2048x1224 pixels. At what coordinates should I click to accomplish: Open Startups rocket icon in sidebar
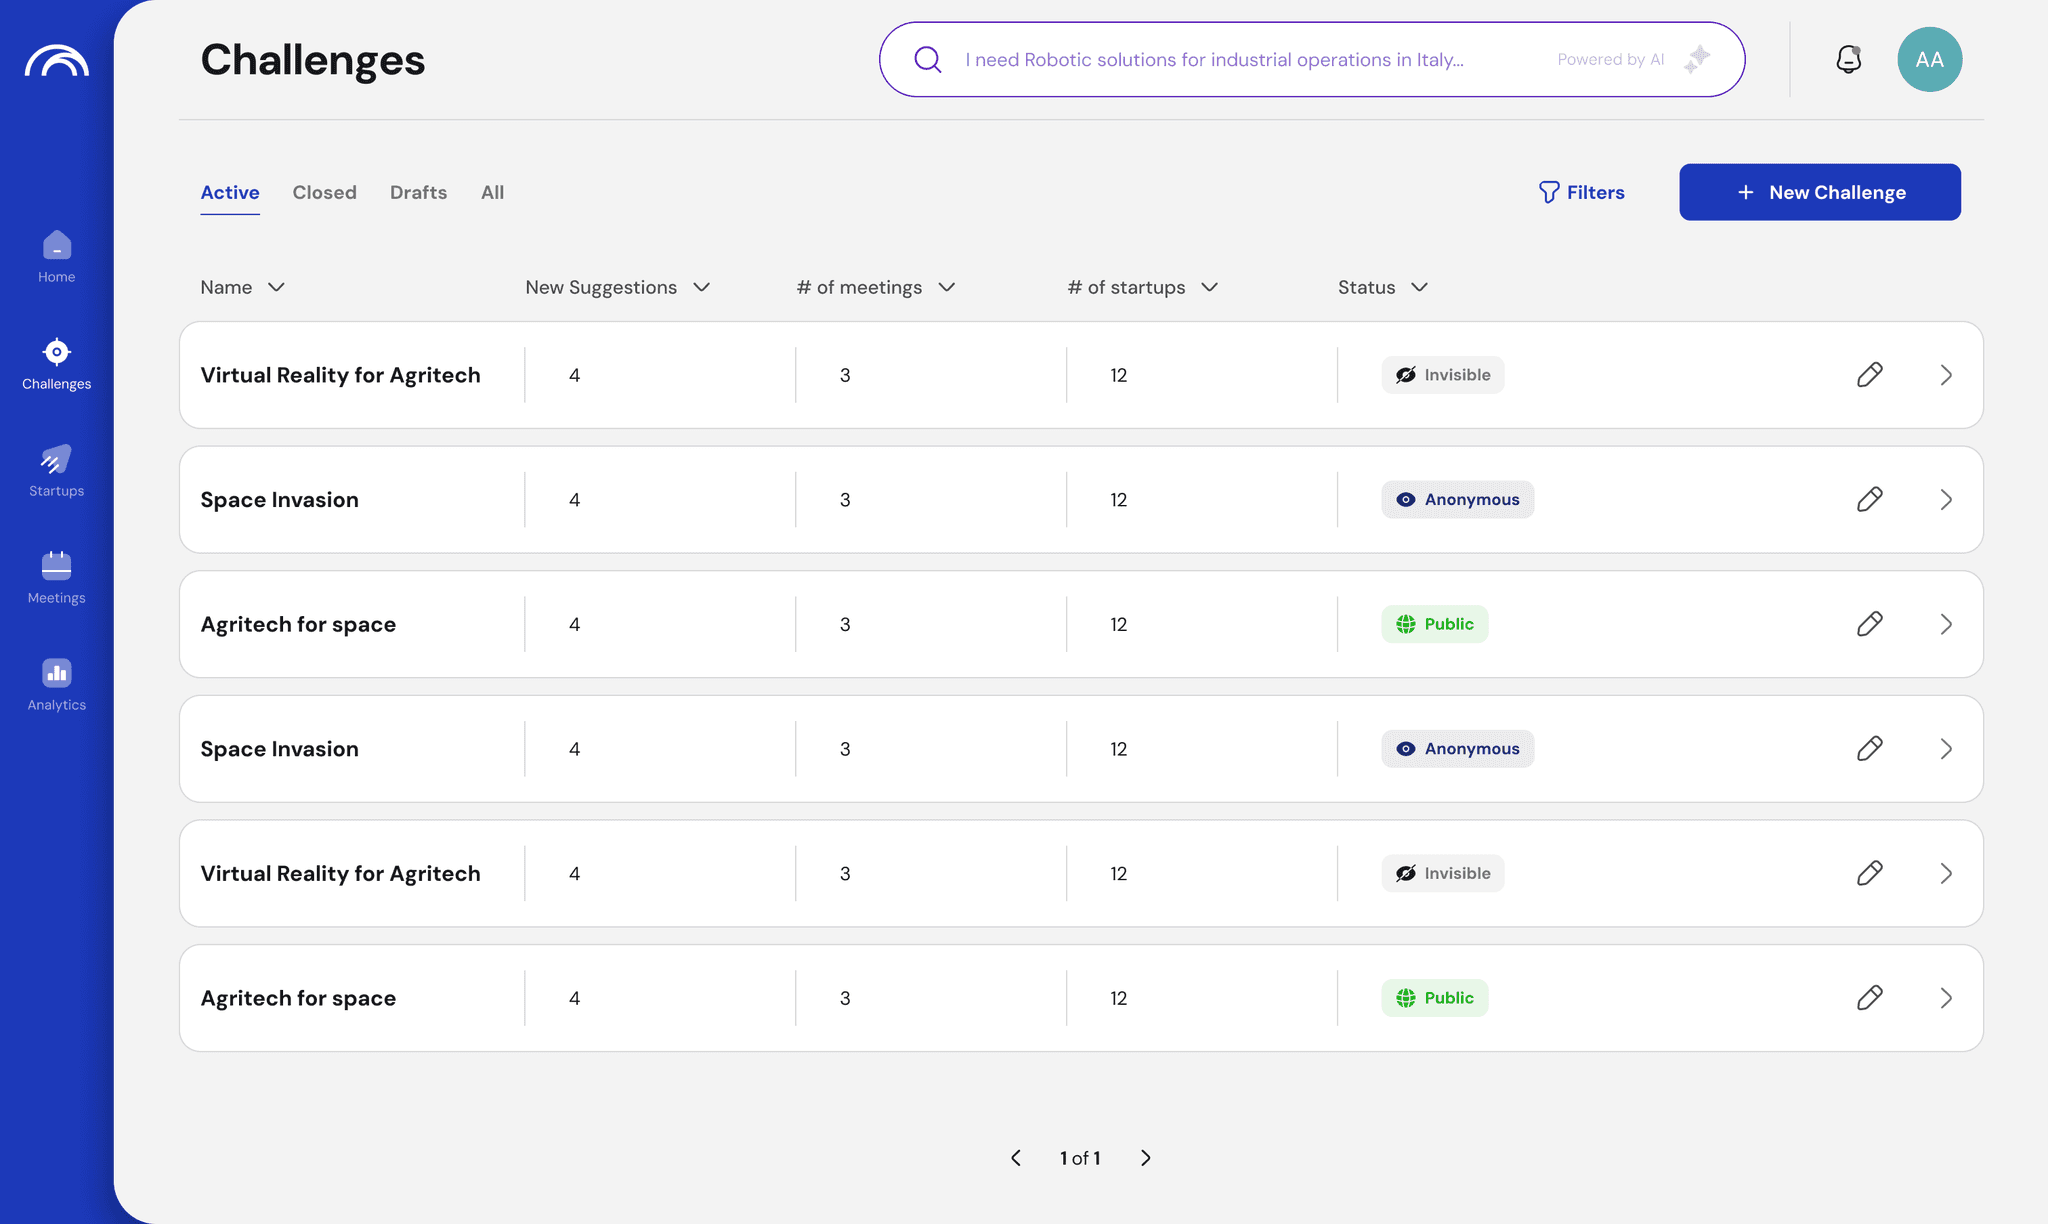coord(56,471)
